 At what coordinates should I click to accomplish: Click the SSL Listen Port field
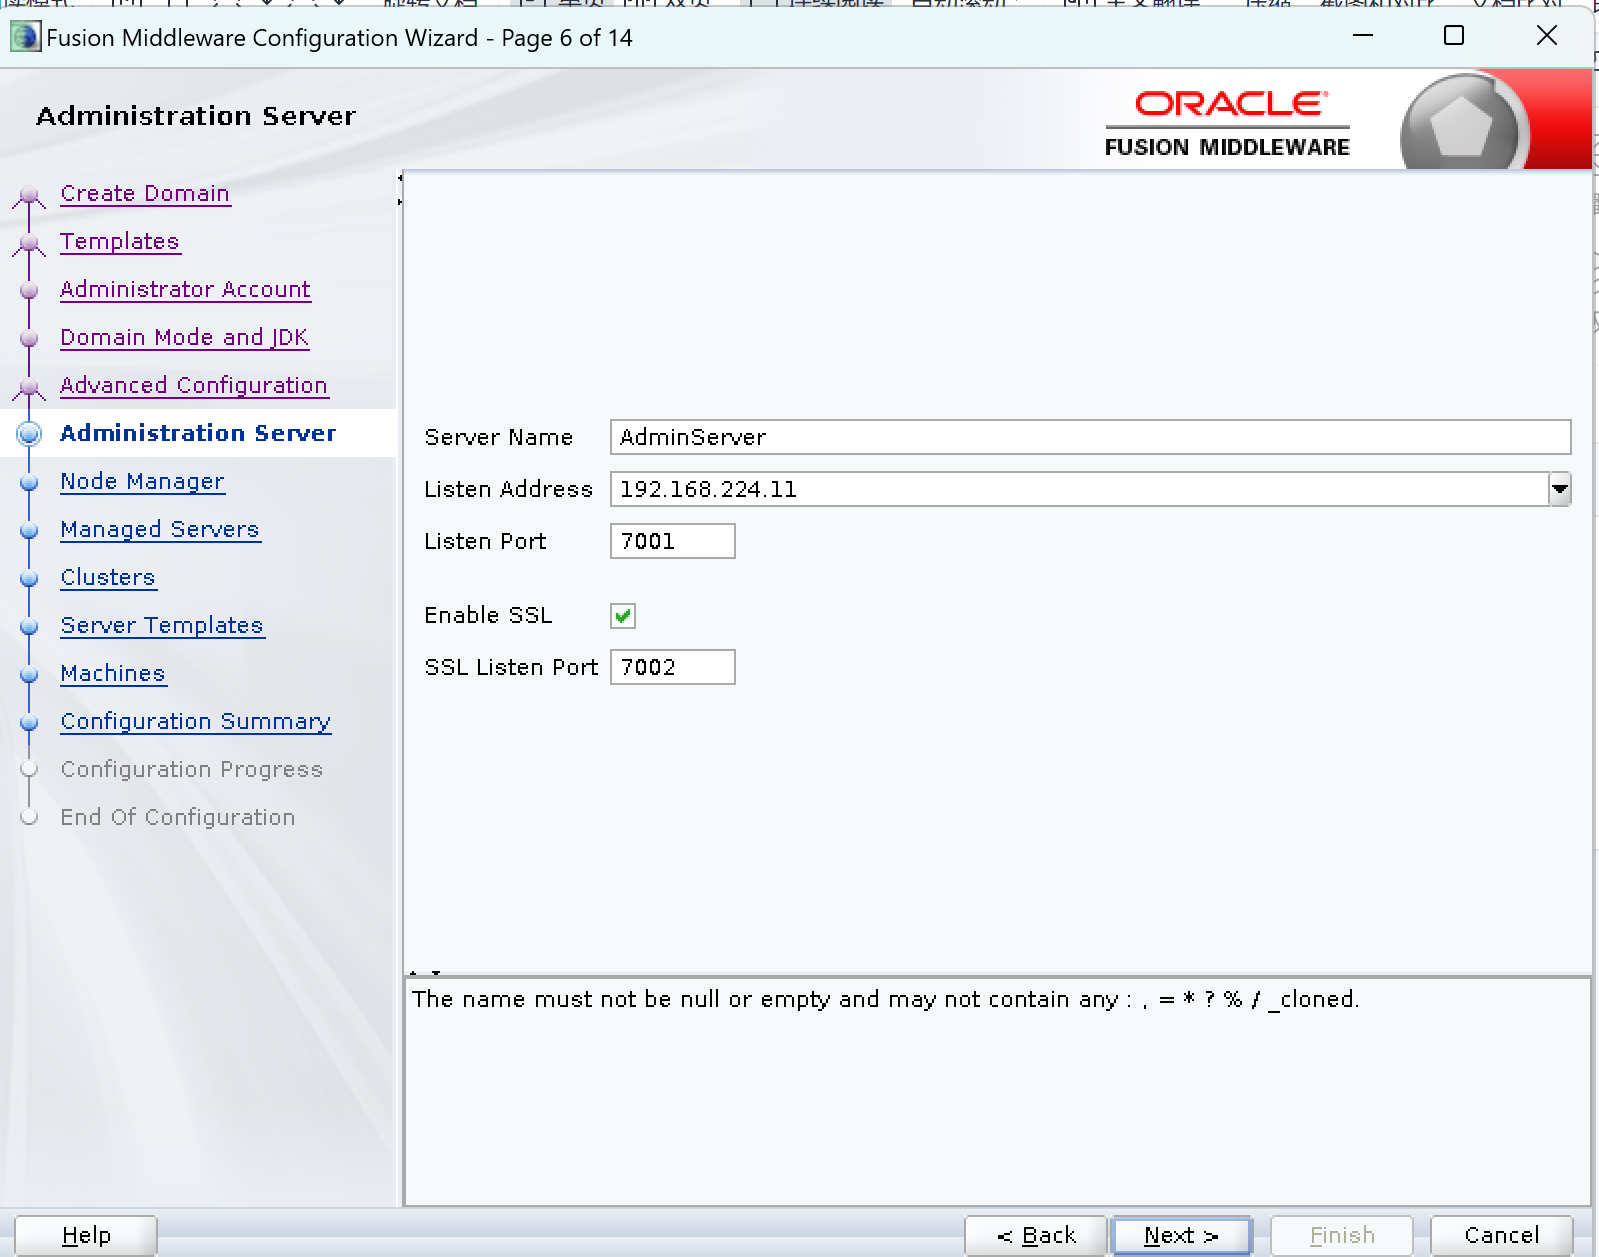[x=673, y=667]
